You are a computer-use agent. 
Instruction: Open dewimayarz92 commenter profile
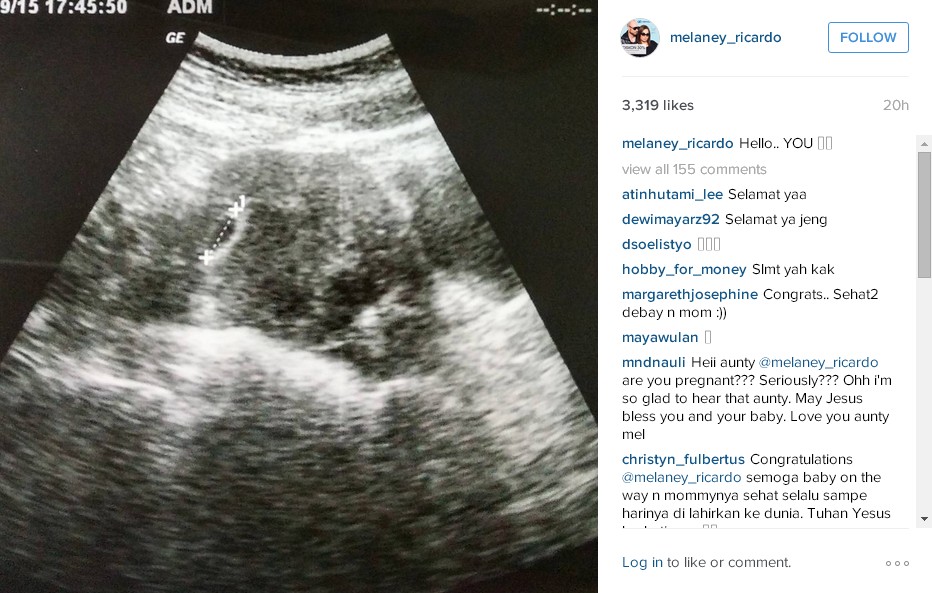pyautogui.click(x=670, y=219)
